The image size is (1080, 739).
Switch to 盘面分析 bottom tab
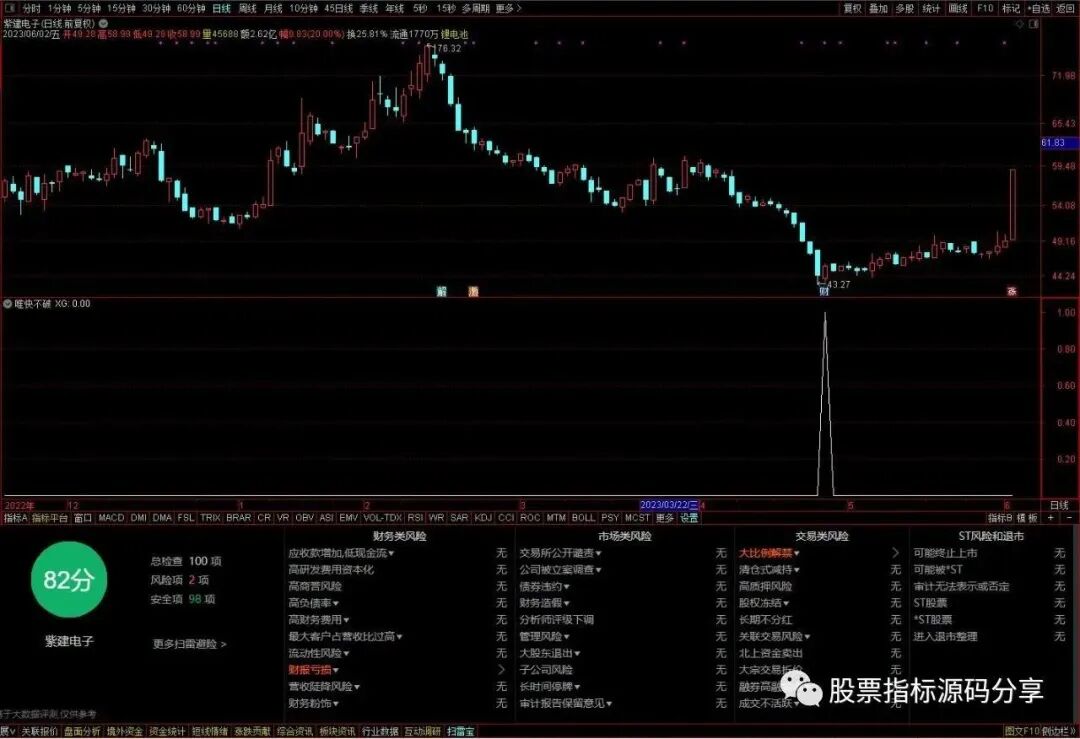click(82, 731)
